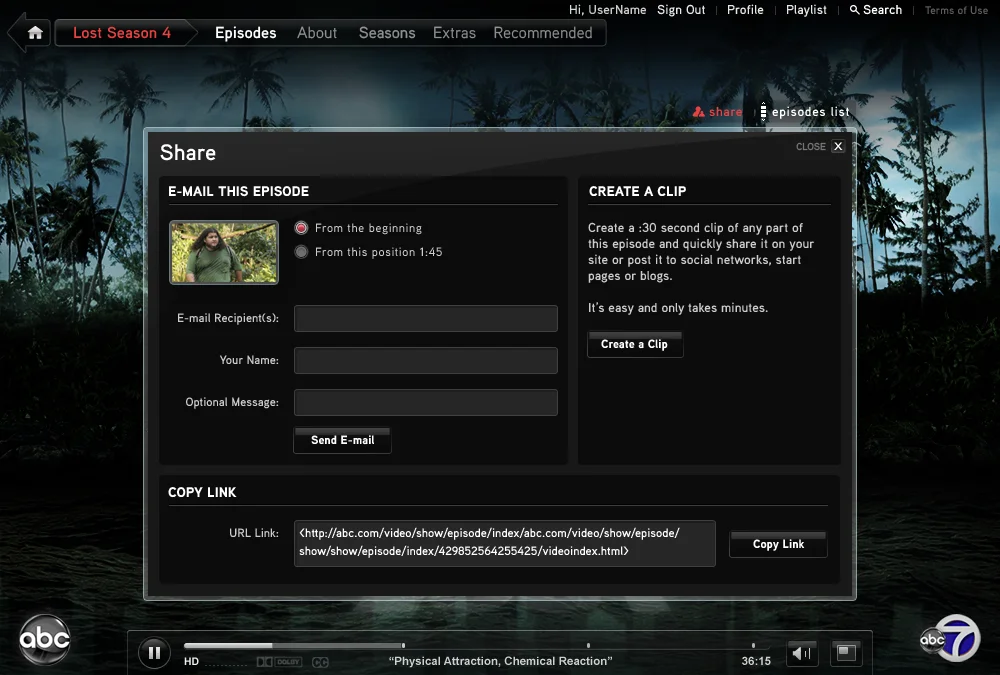Select From this position 1:45 option
1000x675 pixels.
(x=301, y=252)
